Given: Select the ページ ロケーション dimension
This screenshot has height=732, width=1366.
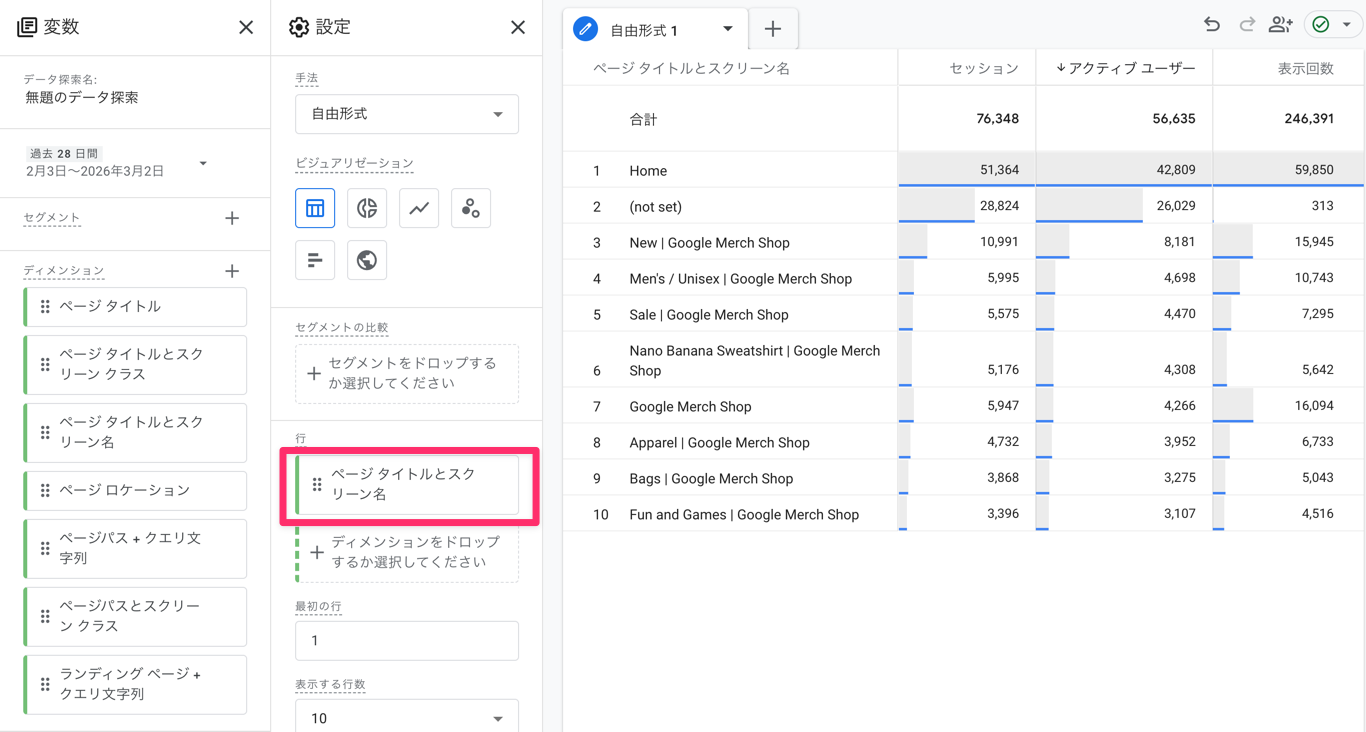Looking at the screenshot, I should (136, 490).
